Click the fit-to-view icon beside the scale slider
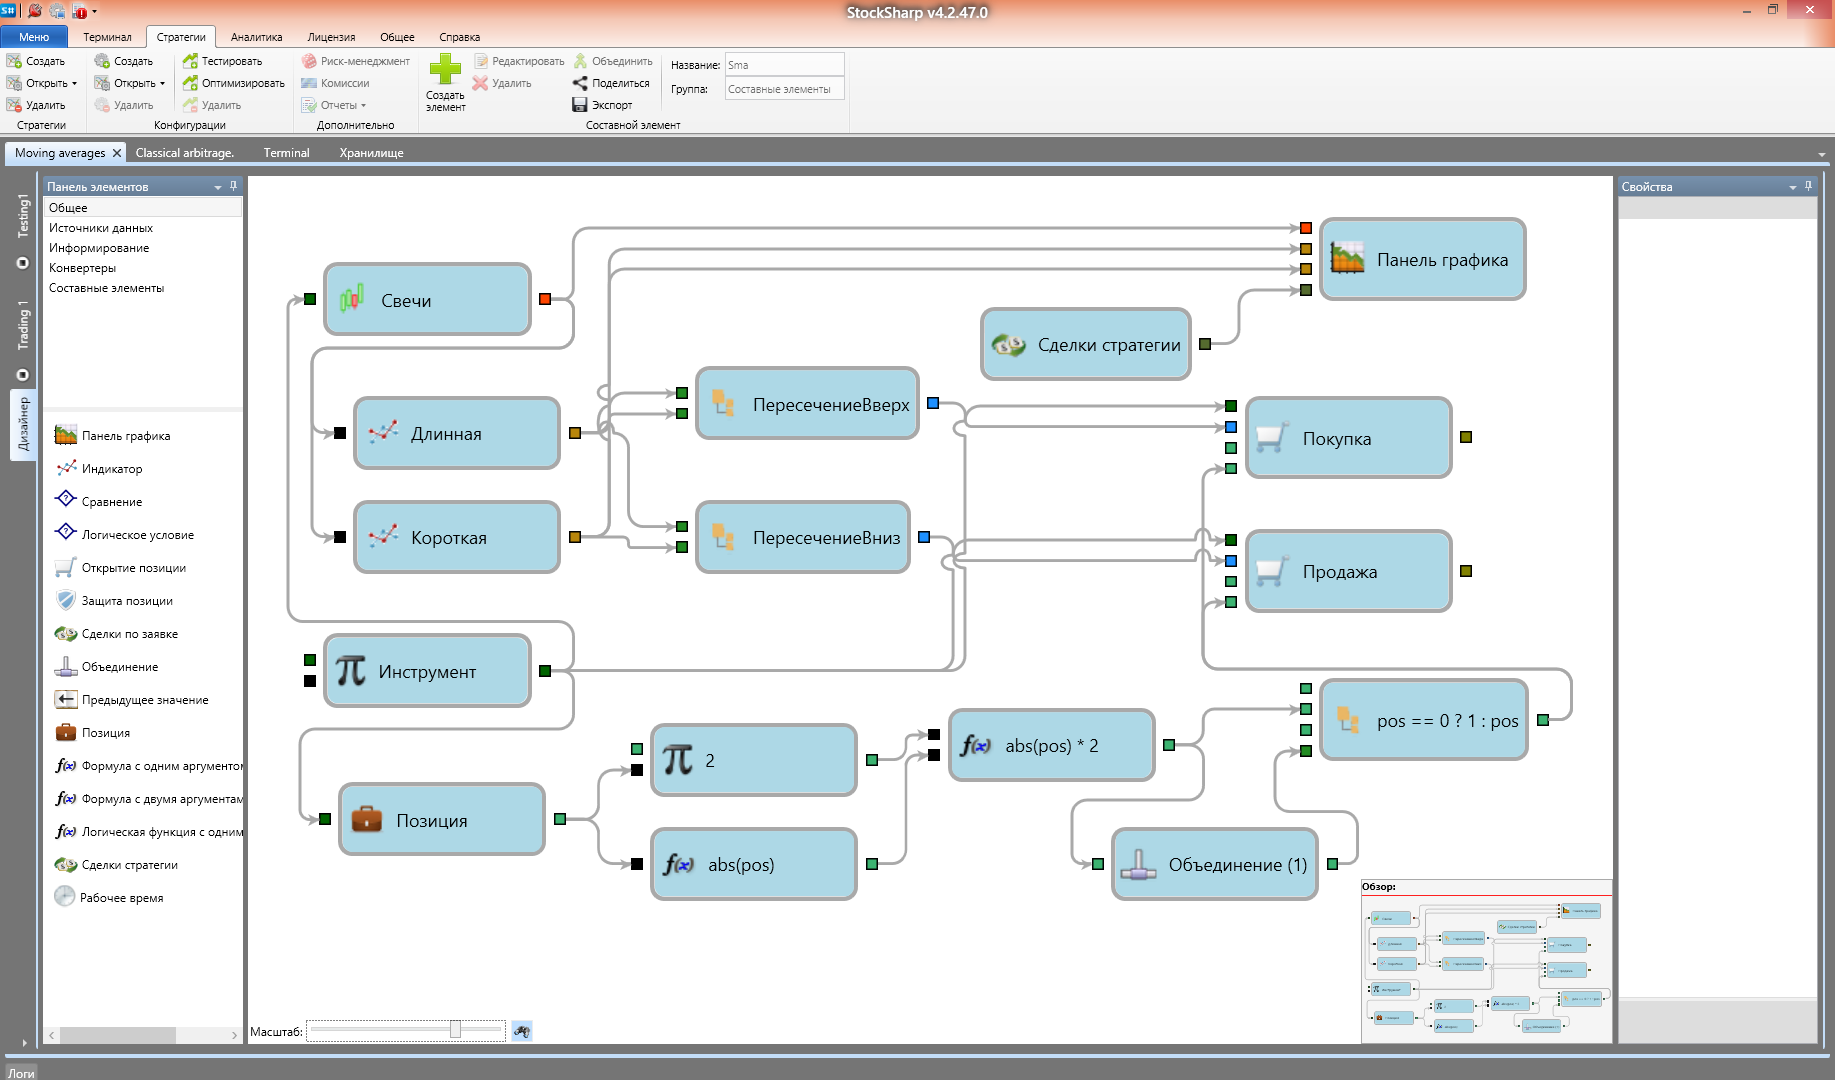Viewport: 1835px width, 1080px height. 522,1031
